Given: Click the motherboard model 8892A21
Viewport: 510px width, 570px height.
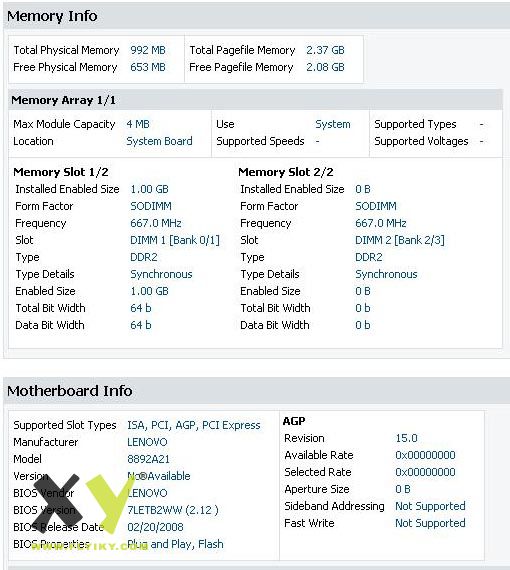Looking at the screenshot, I should (x=148, y=459).
